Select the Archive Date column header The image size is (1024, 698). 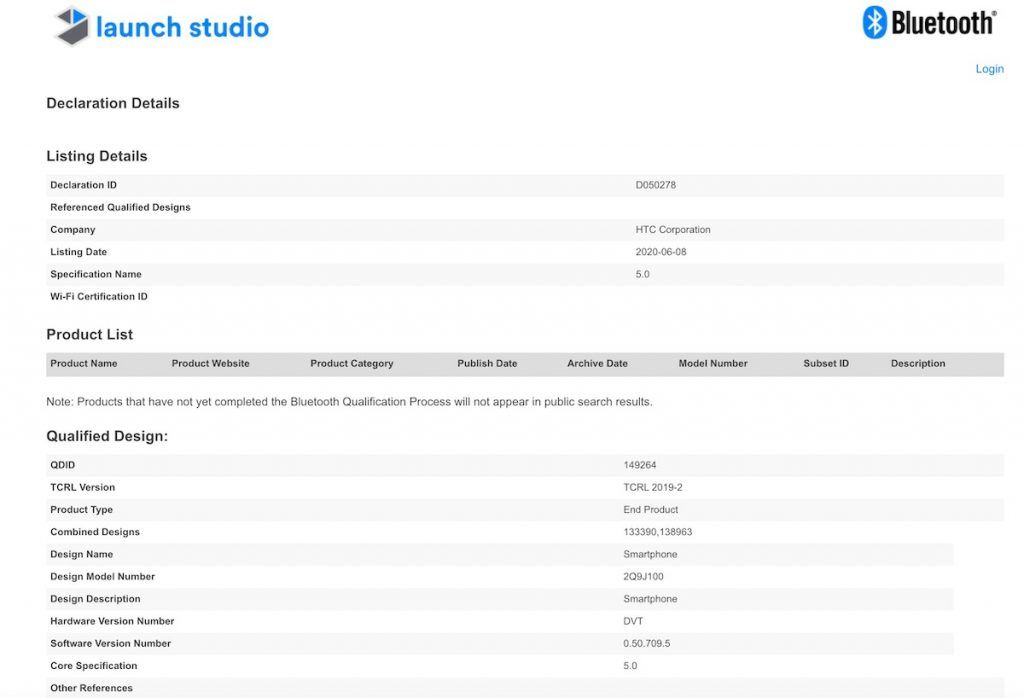point(597,364)
